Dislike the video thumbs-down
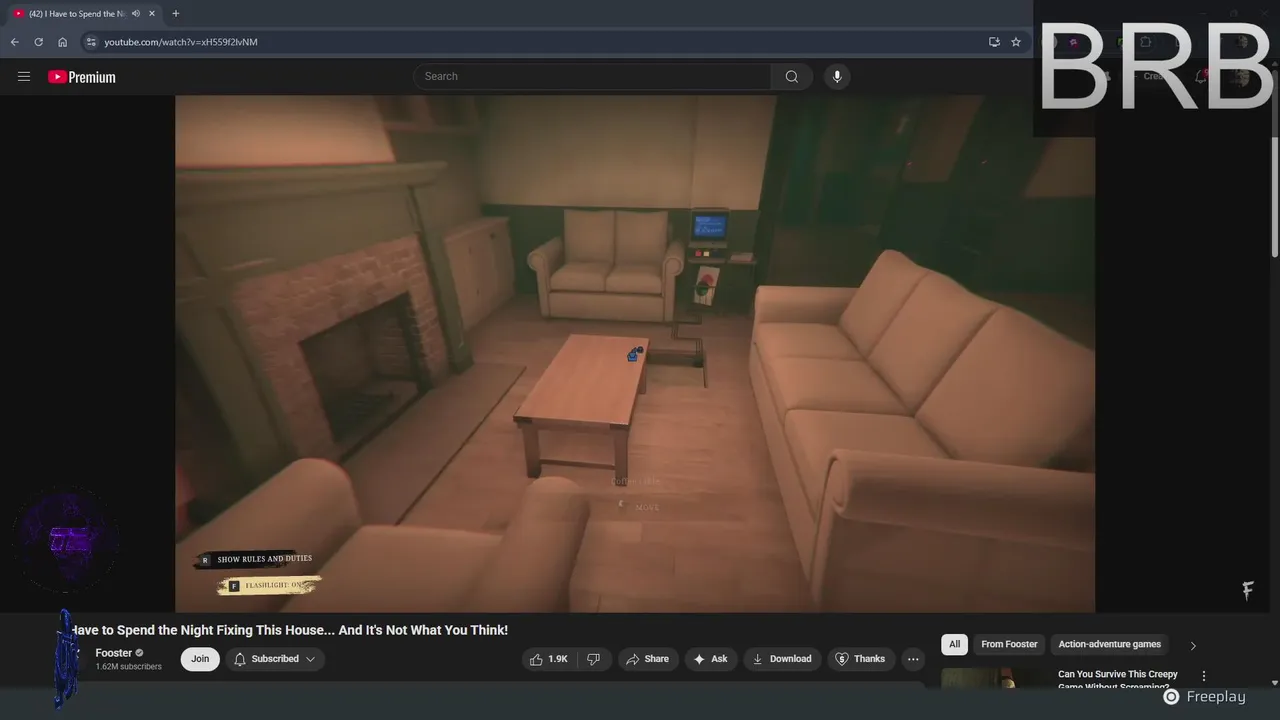1280x720 pixels. [x=594, y=659]
